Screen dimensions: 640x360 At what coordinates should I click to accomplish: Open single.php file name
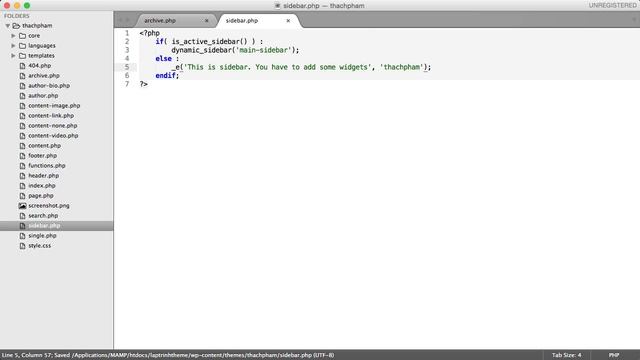42,236
